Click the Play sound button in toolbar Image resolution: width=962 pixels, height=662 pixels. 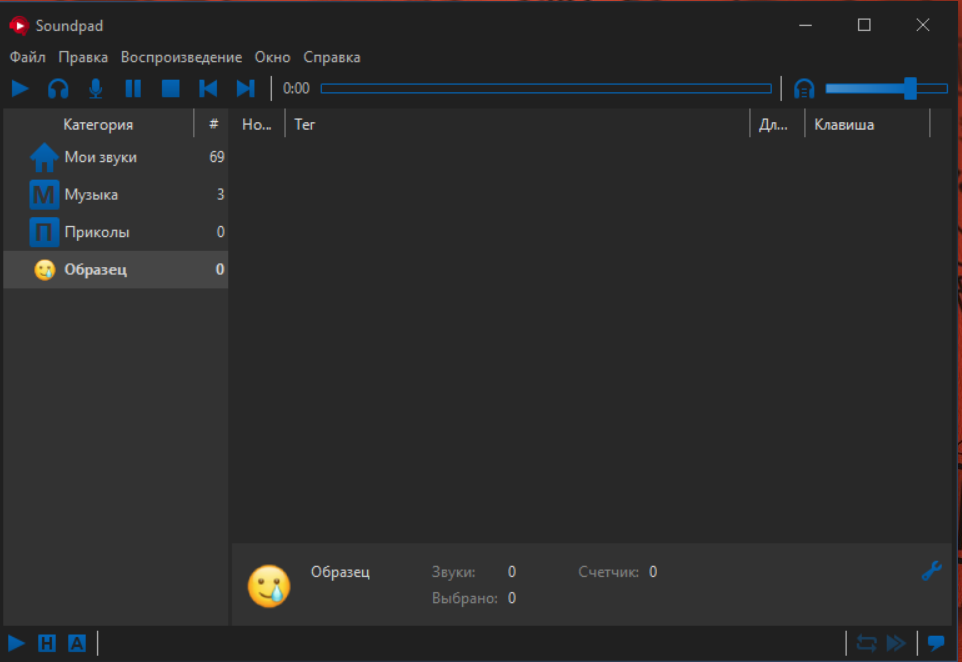click(20, 88)
